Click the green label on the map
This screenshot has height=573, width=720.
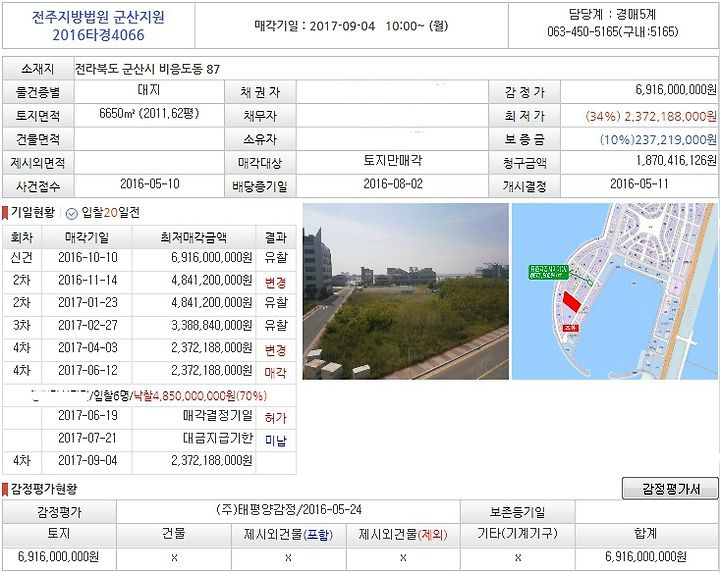[x=548, y=272]
